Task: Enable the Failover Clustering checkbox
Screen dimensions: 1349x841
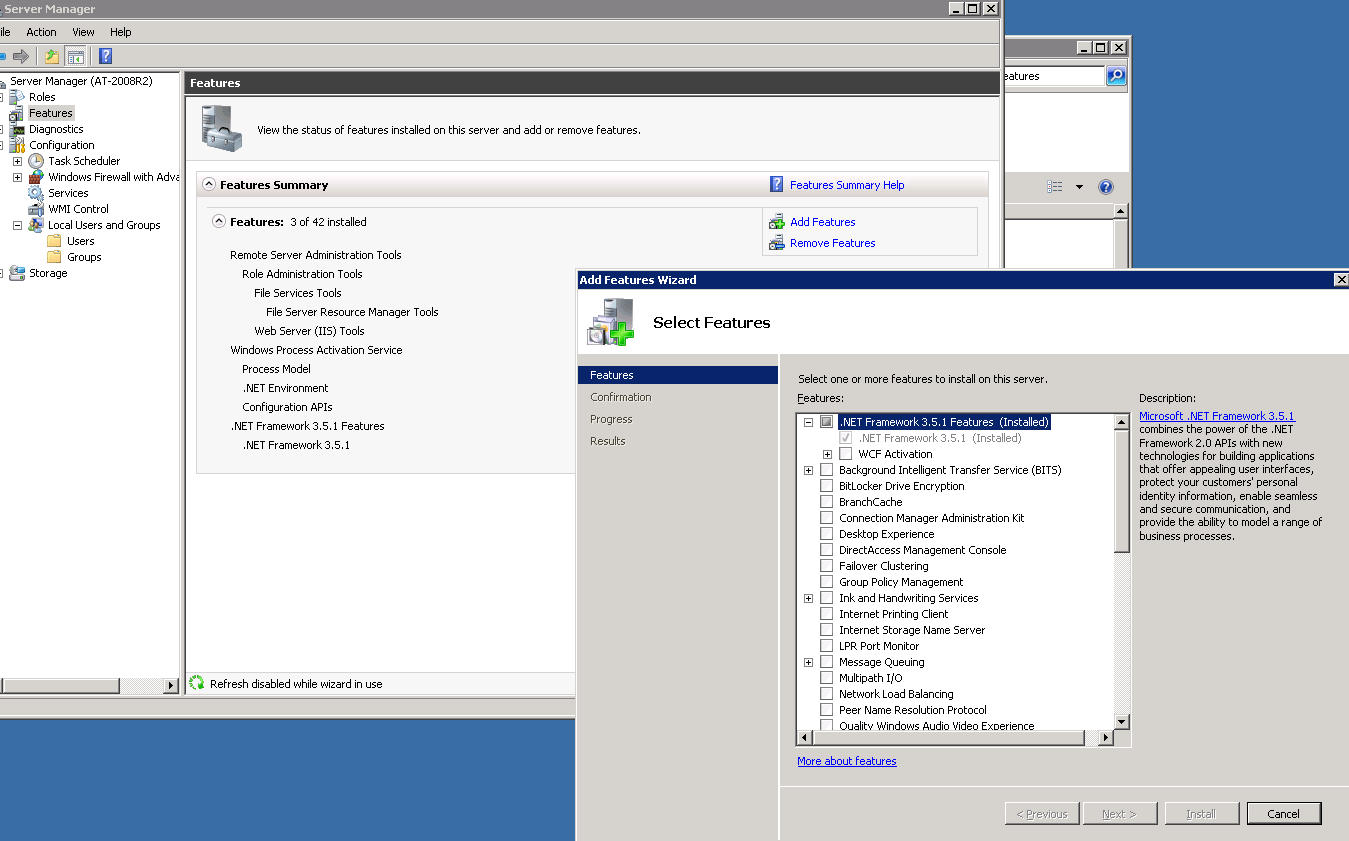Action: (826, 566)
